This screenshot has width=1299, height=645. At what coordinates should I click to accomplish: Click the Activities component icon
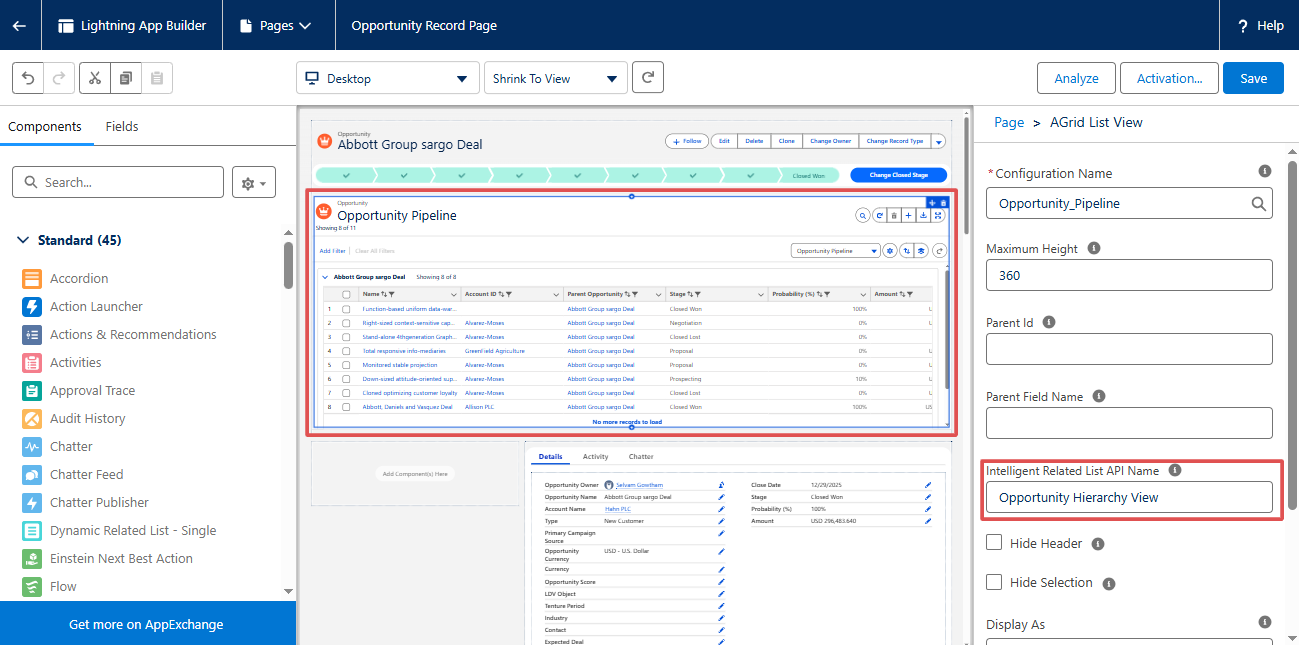32,363
